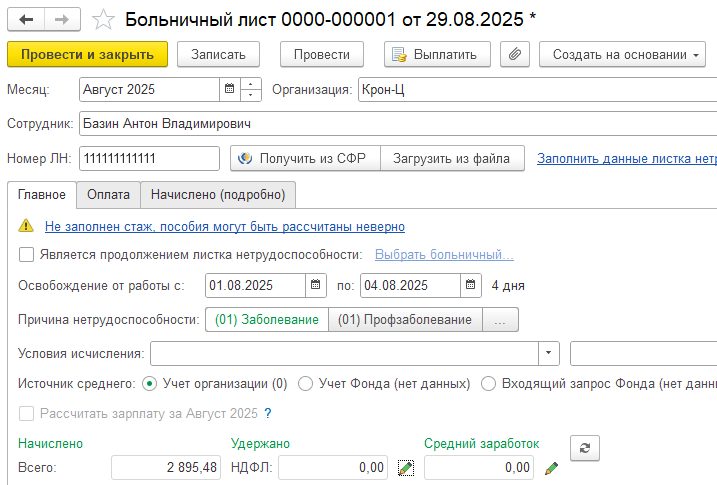
Task: Select 'Учет Фонда (нет данных)' radio option
Action: pos(306,383)
